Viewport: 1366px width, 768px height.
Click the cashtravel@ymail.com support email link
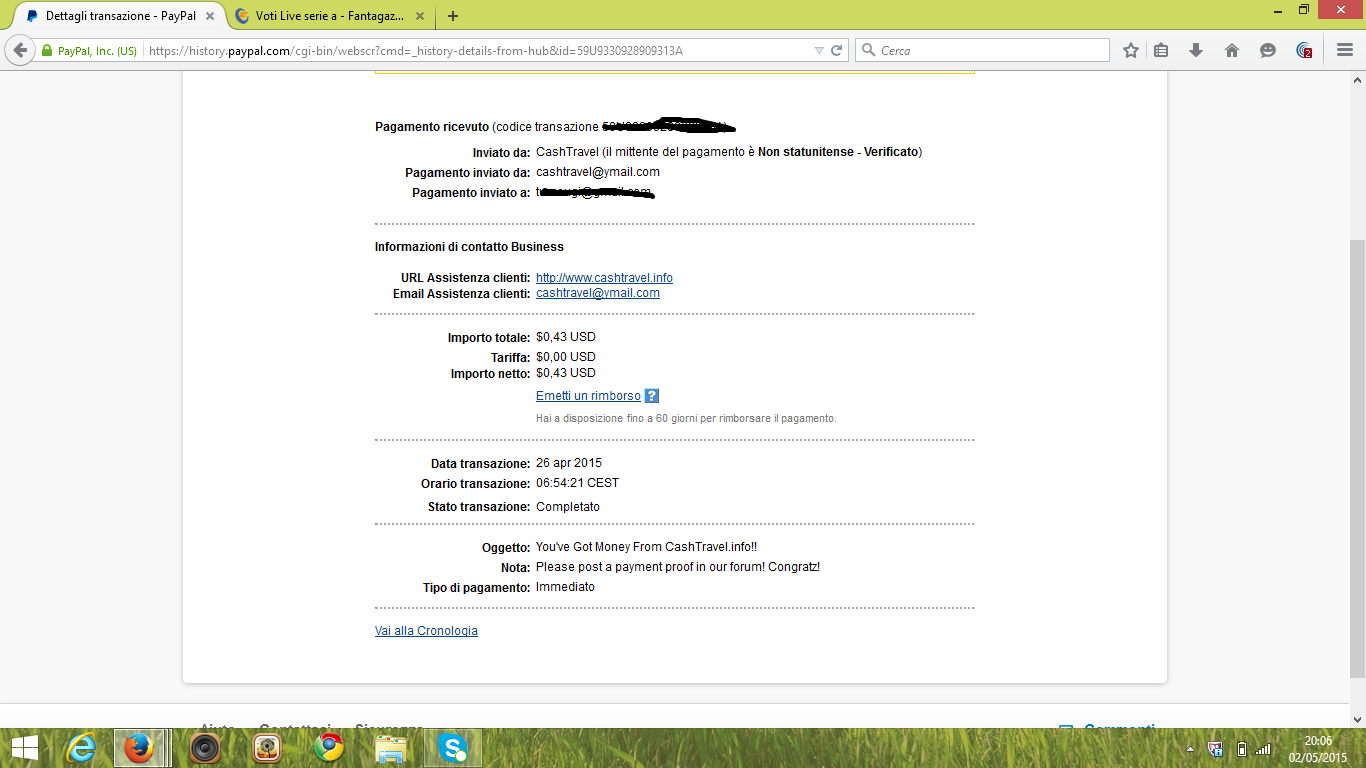point(598,293)
